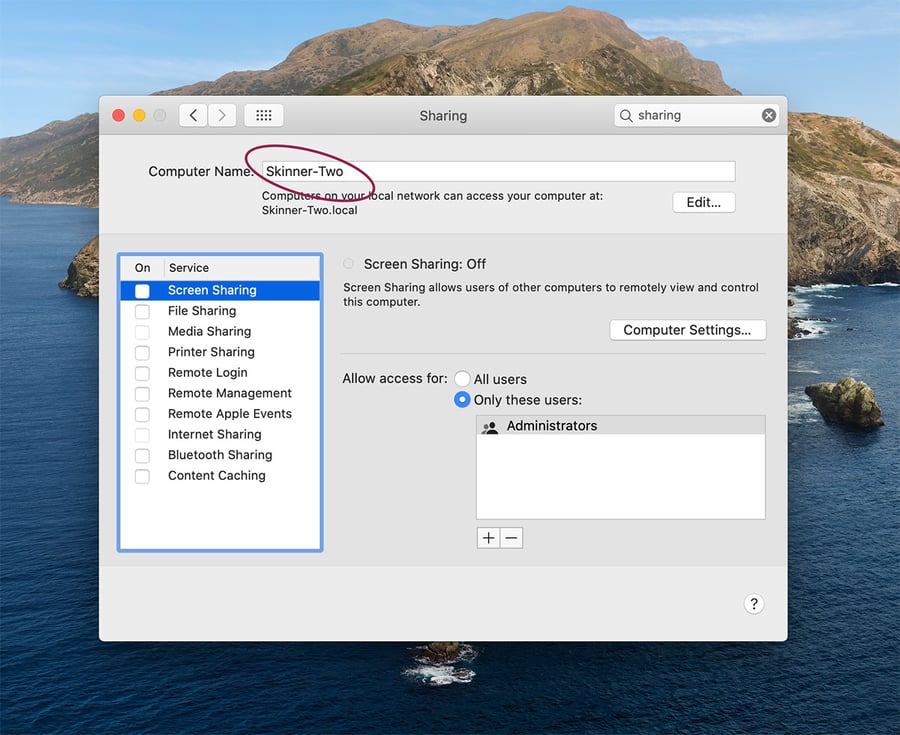The image size is (900, 735).
Task: Open Computer Settings...
Action: click(687, 330)
